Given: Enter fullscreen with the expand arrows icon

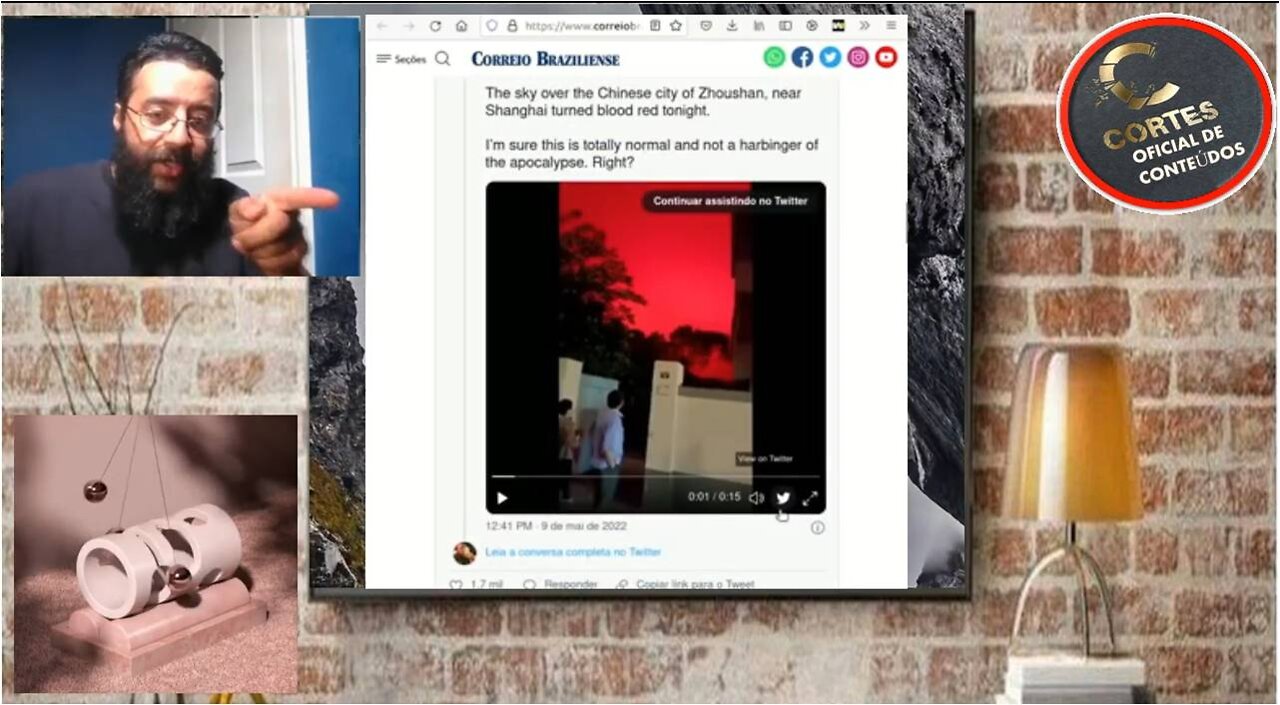Looking at the screenshot, I should pos(810,498).
